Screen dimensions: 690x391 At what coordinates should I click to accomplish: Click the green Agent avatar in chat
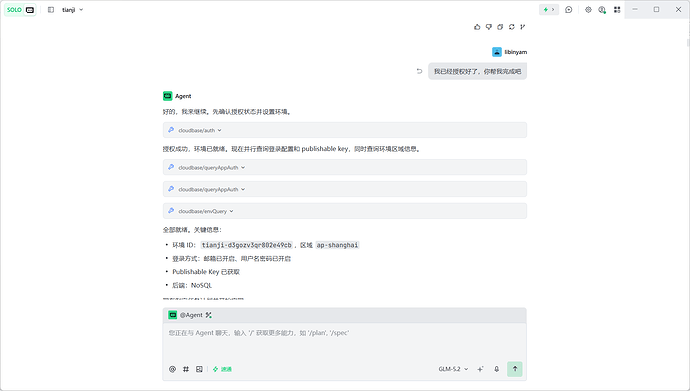click(x=168, y=96)
